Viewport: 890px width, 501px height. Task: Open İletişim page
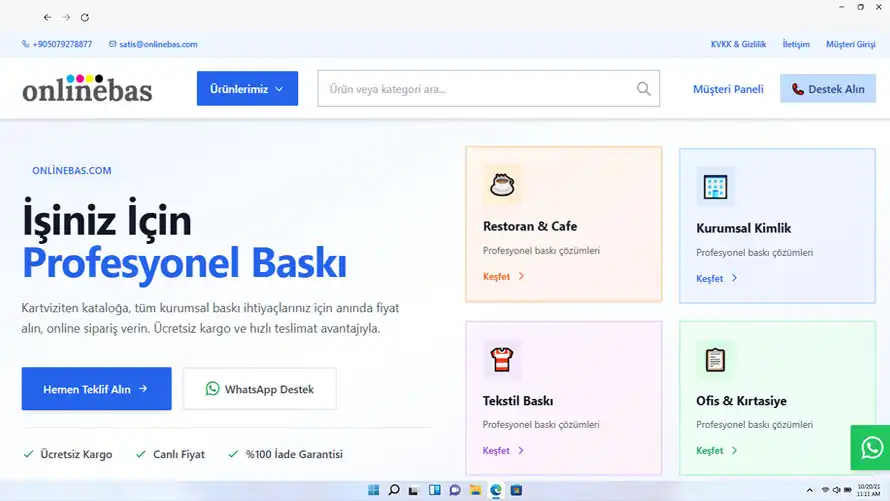[x=796, y=44]
